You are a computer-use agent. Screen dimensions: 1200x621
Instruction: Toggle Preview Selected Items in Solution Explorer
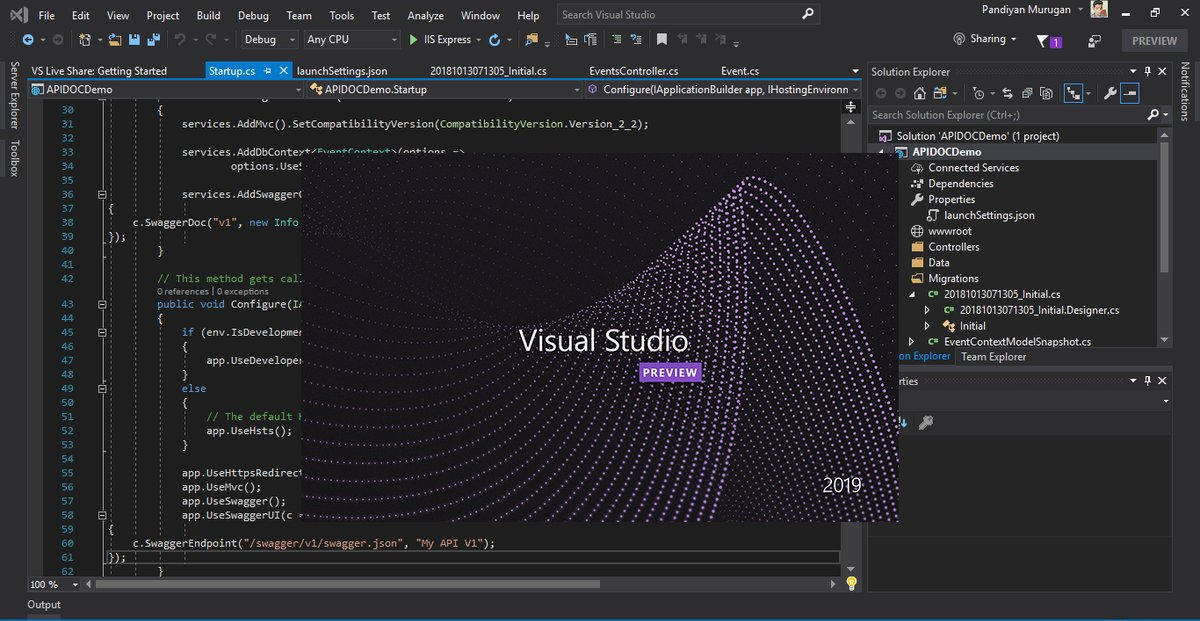click(x=1047, y=93)
